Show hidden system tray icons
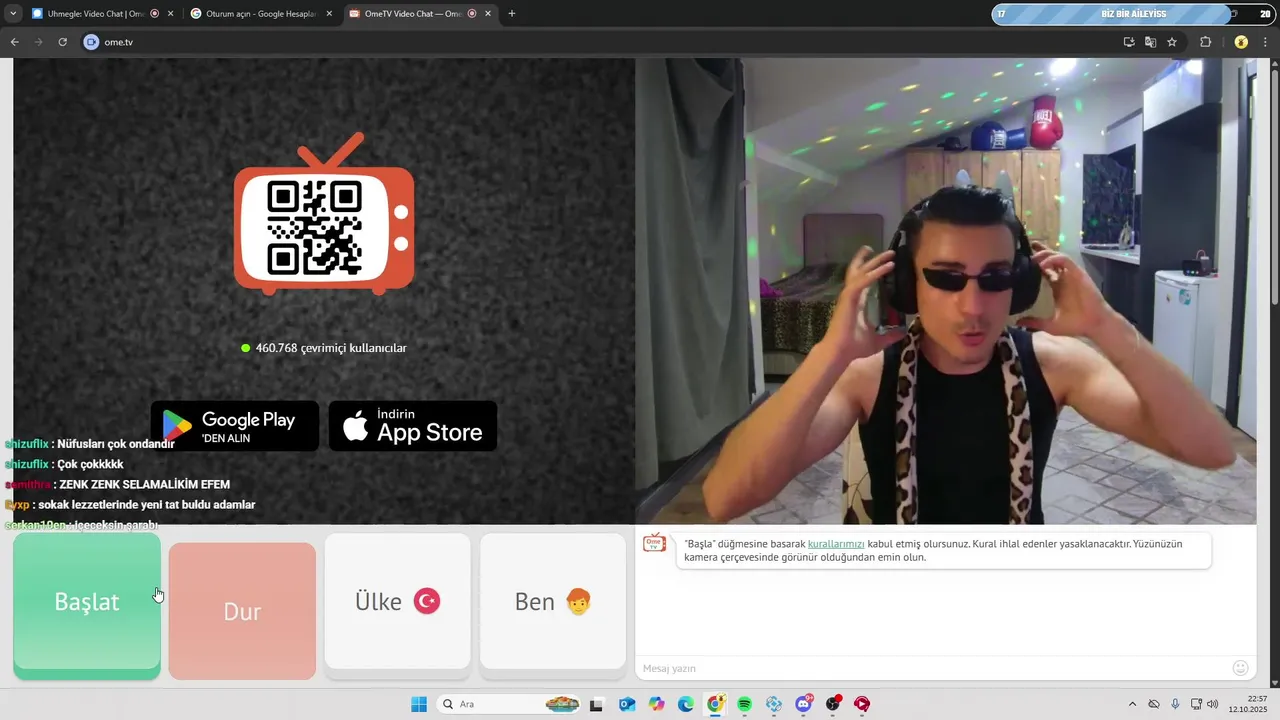The height and width of the screenshot is (720, 1280). 1132,704
